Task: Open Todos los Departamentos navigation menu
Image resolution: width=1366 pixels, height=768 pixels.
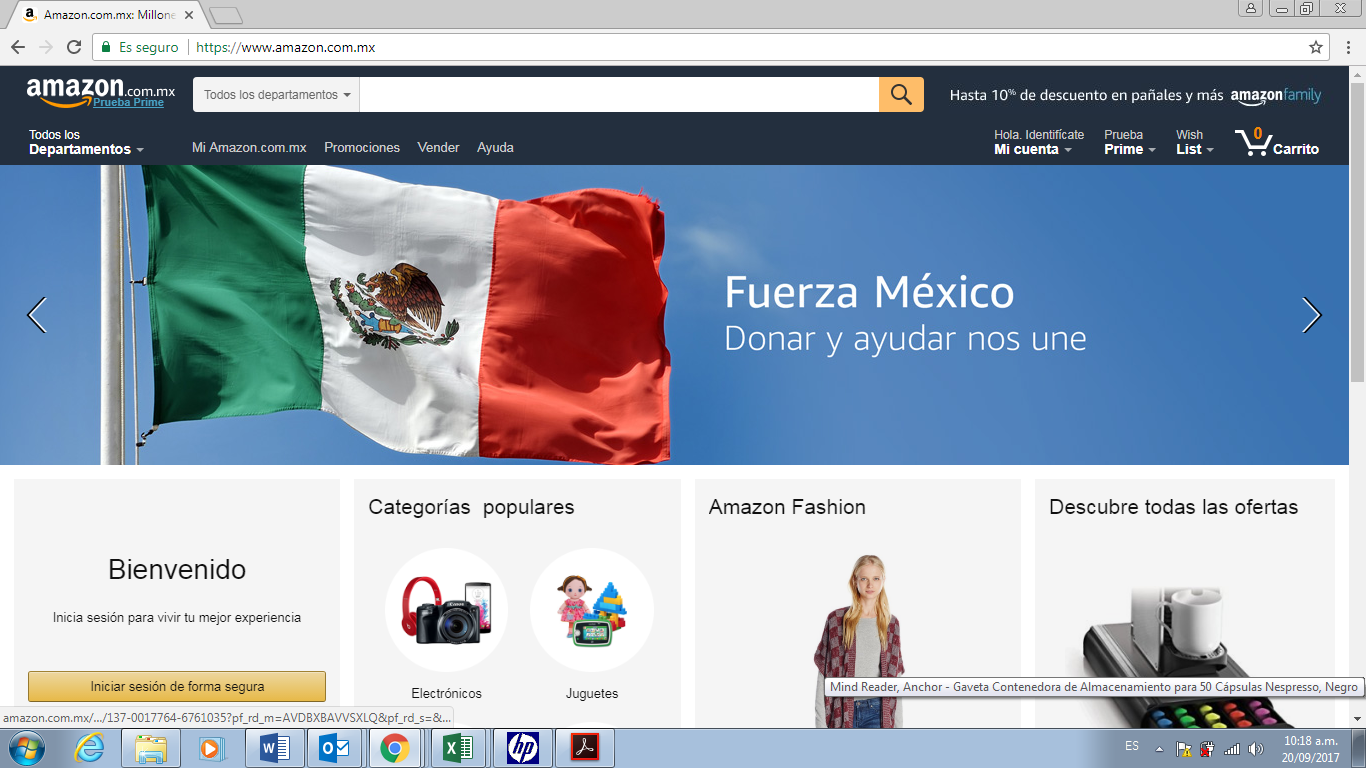Action: click(86, 142)
